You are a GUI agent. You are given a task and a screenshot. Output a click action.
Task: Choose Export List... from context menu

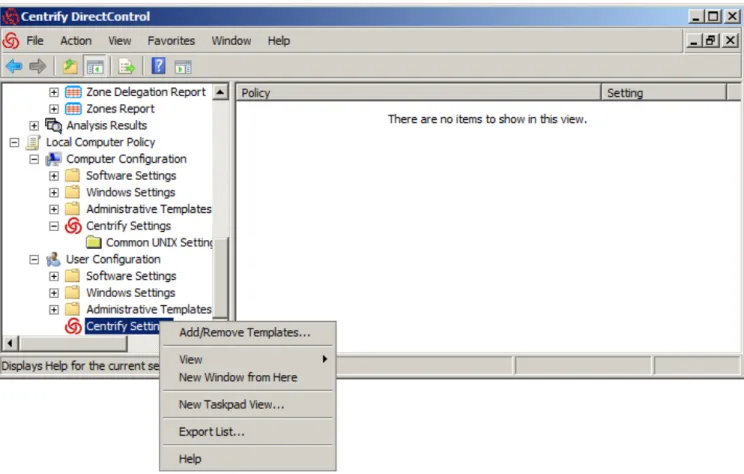pos(248,432)
